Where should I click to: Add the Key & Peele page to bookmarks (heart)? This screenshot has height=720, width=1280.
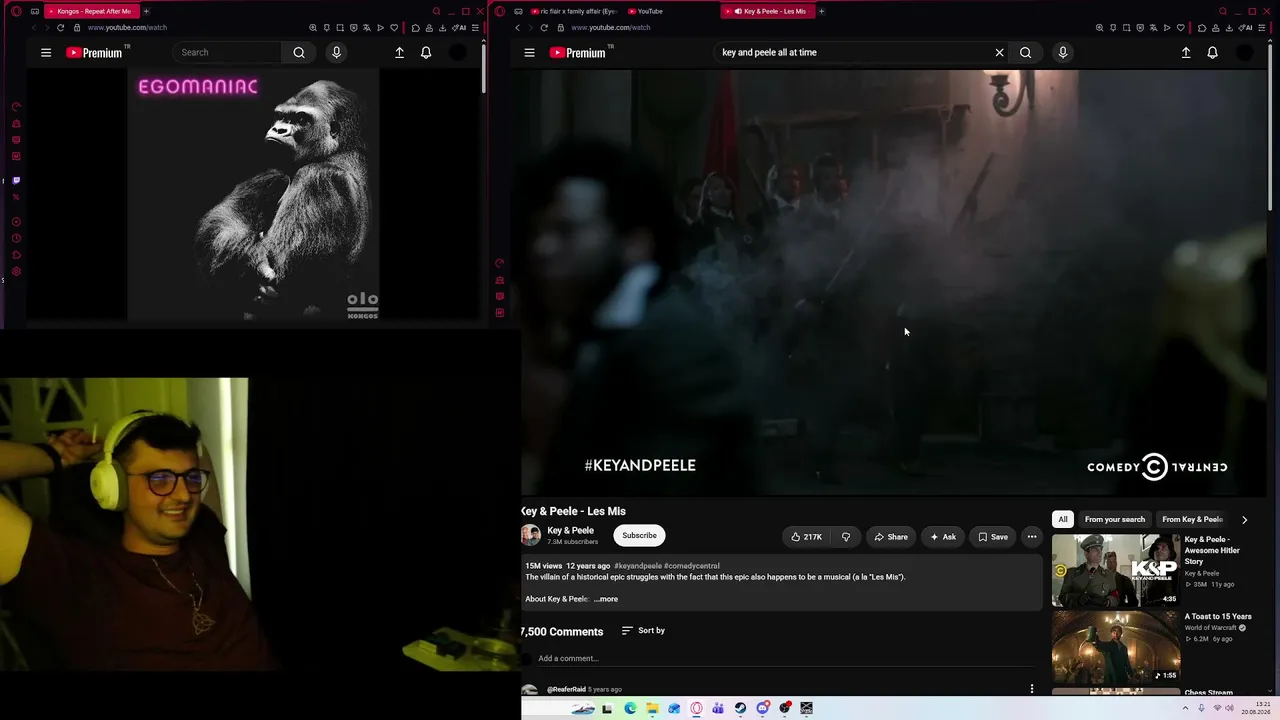coord(1180,28)
